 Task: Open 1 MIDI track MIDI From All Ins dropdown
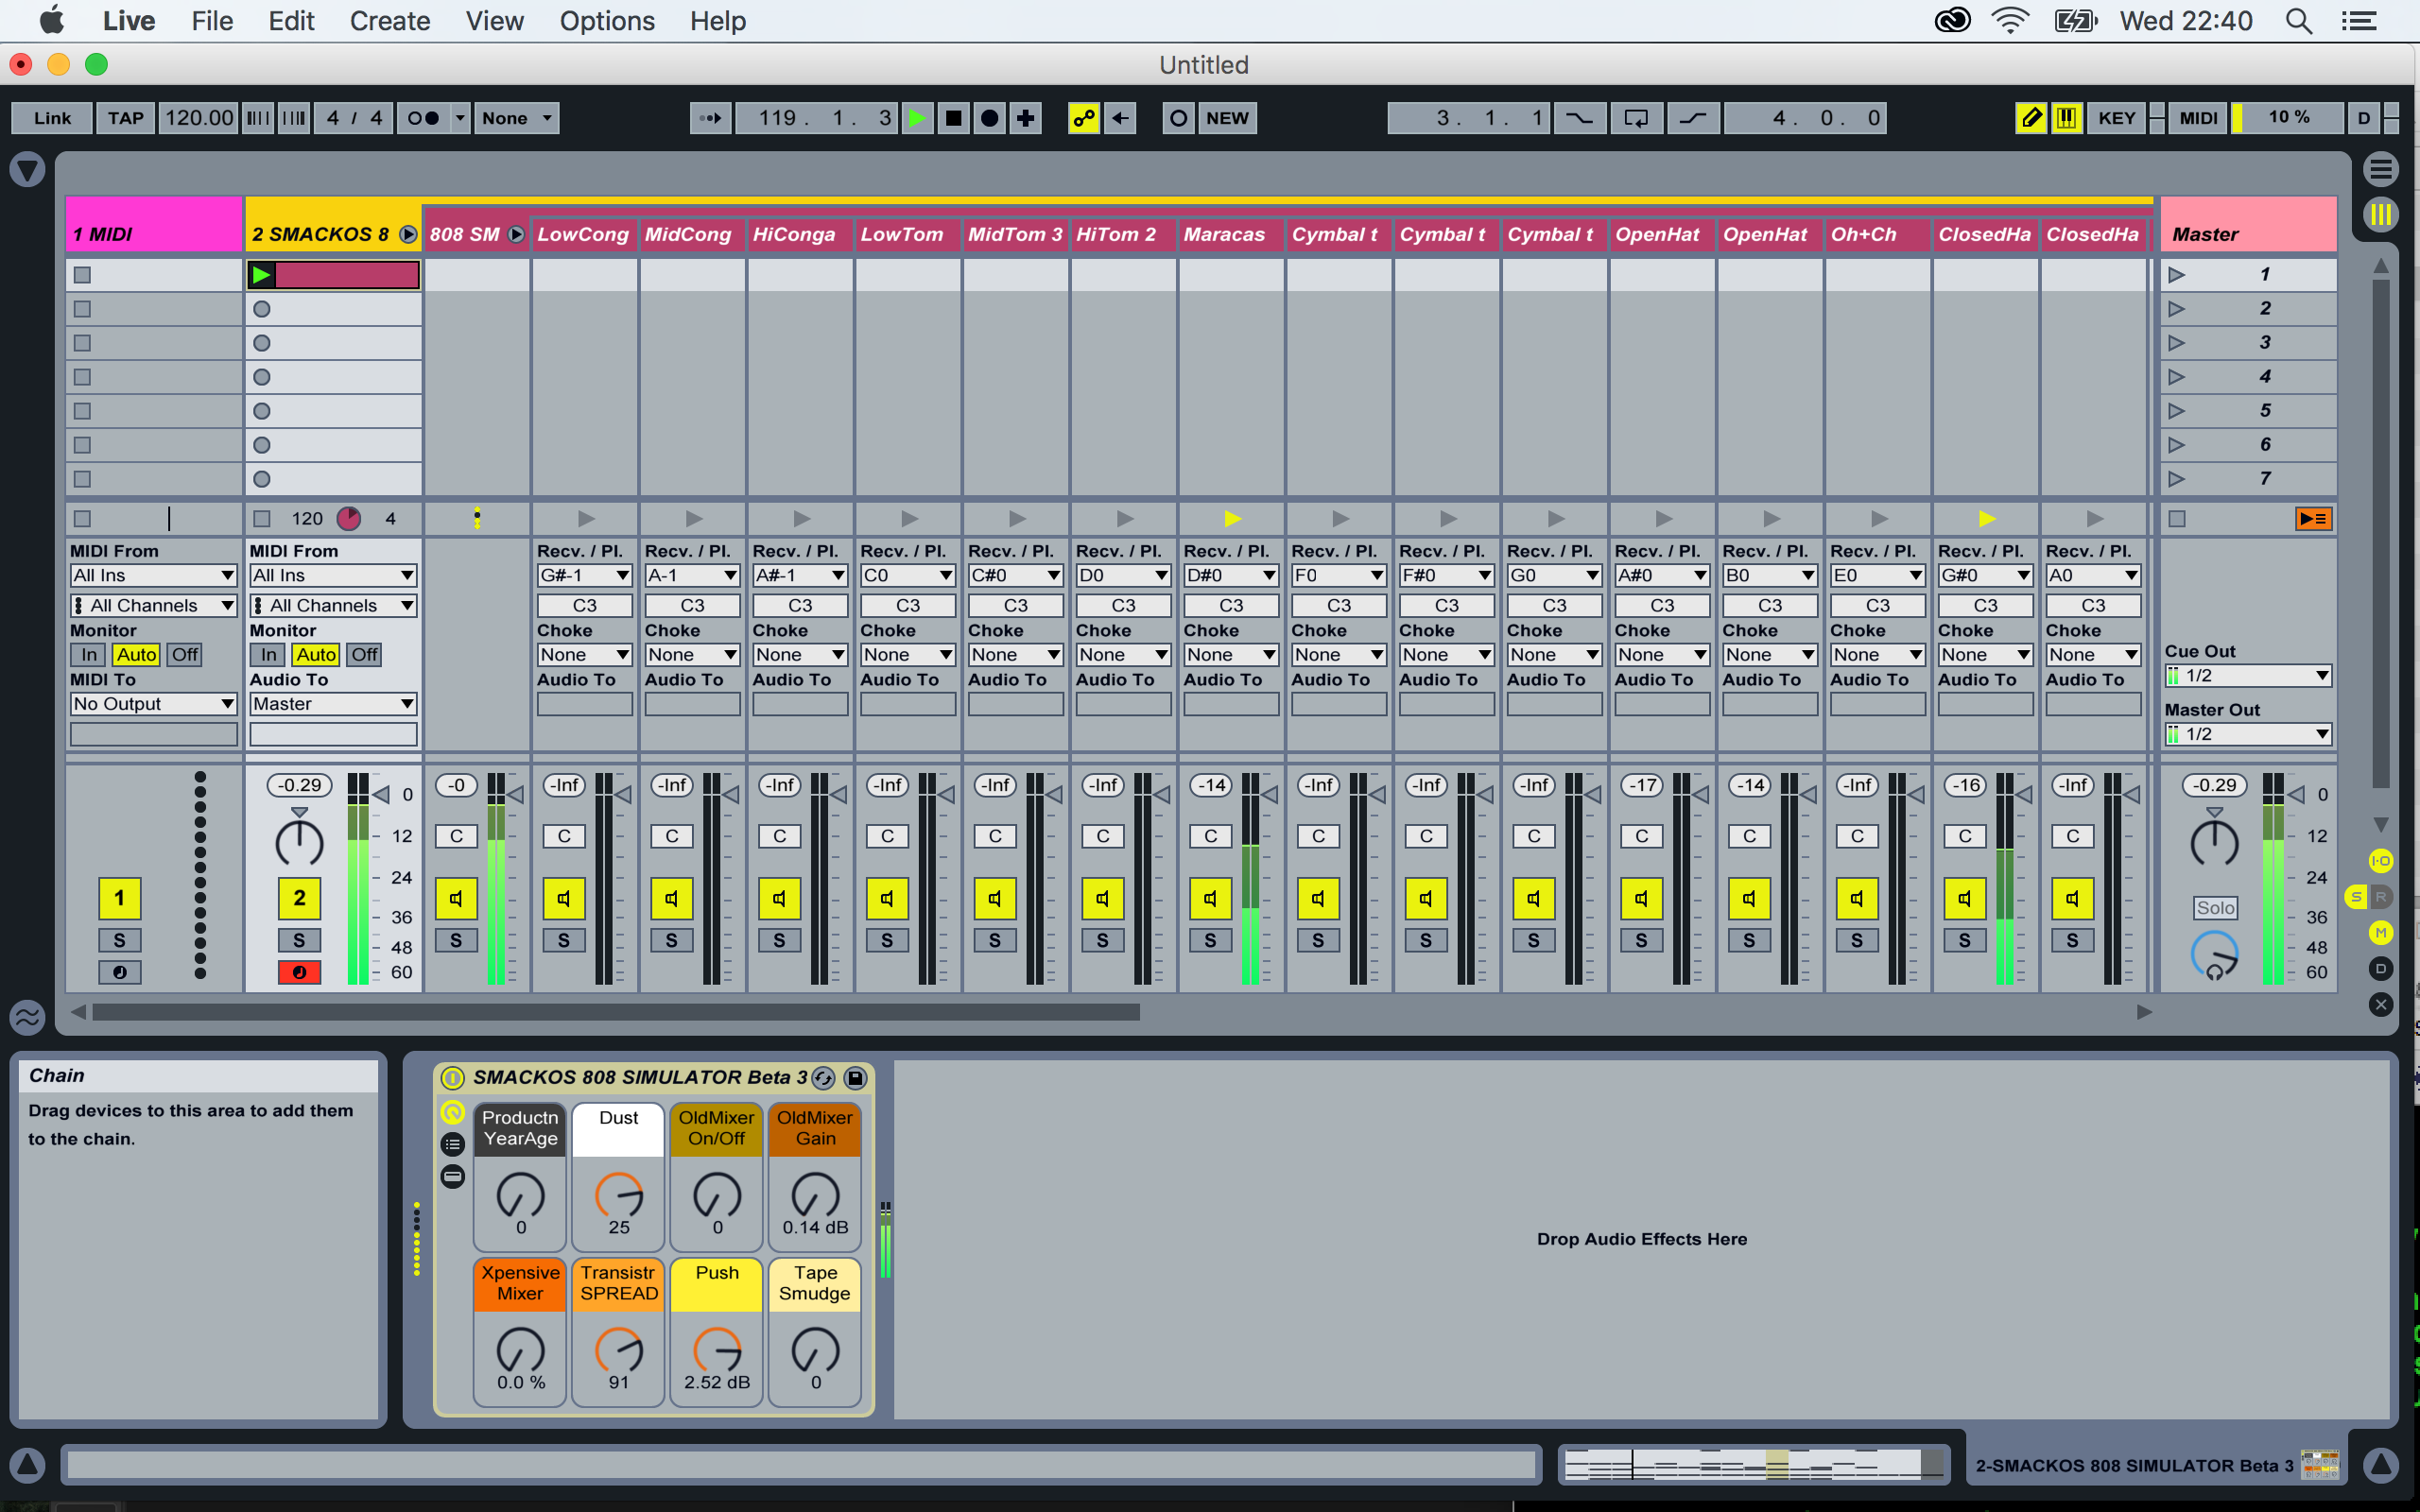[153, 575]
